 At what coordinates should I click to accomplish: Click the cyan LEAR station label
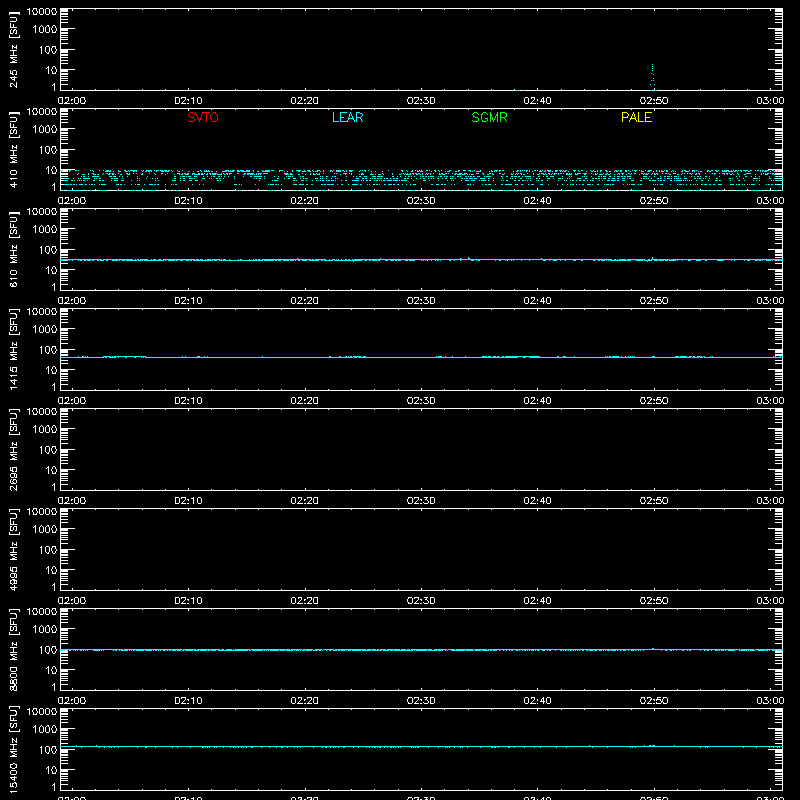coord(347,117)
